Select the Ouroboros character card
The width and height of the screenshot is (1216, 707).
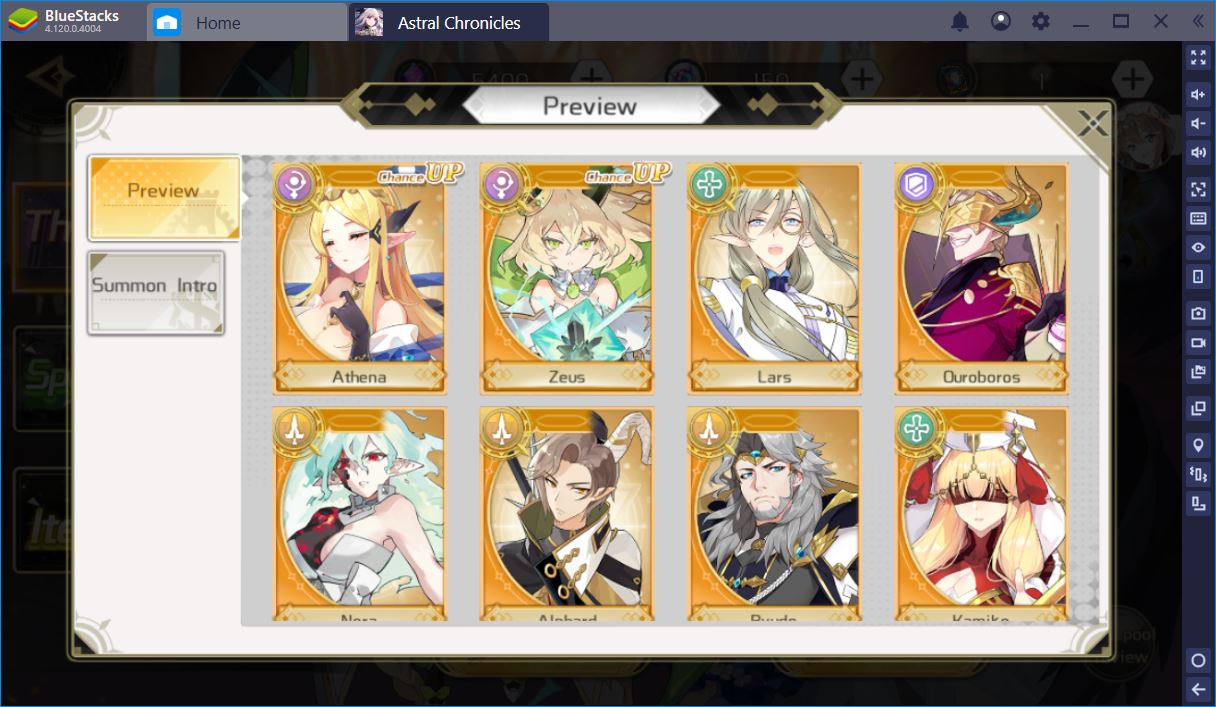click(x=981, y=279)
